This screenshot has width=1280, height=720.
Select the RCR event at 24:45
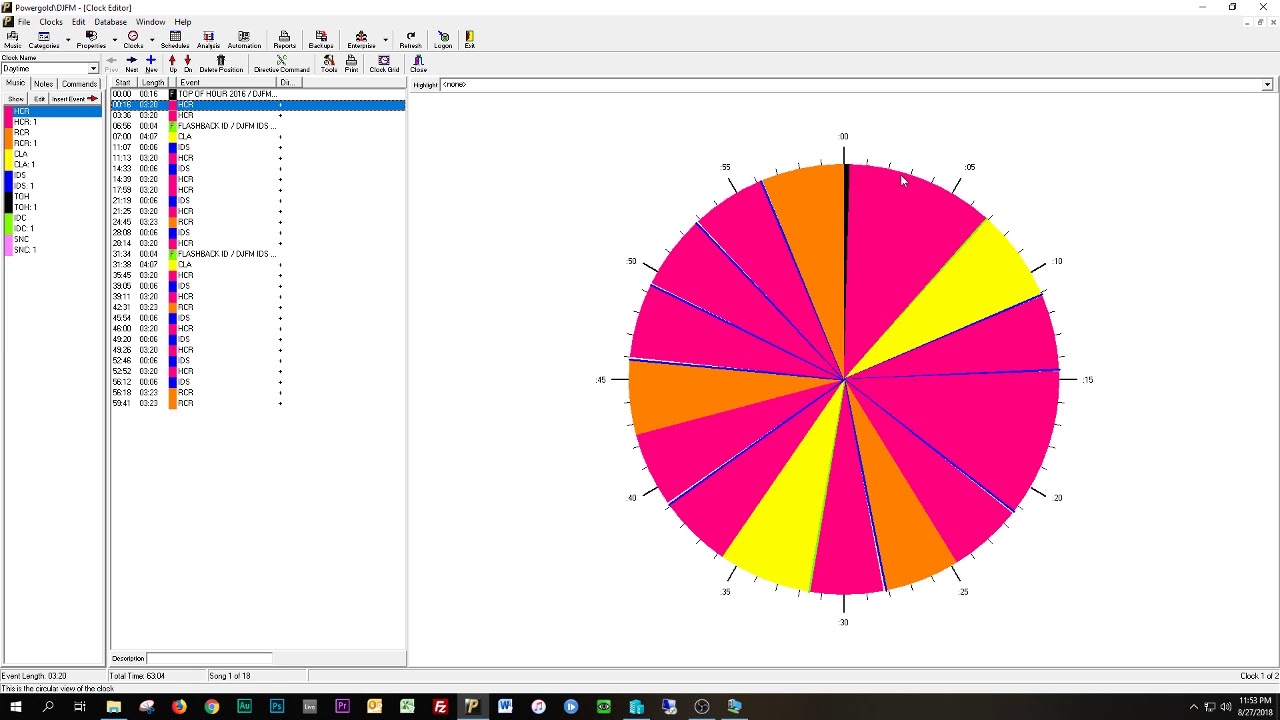(x=257, y=222)
